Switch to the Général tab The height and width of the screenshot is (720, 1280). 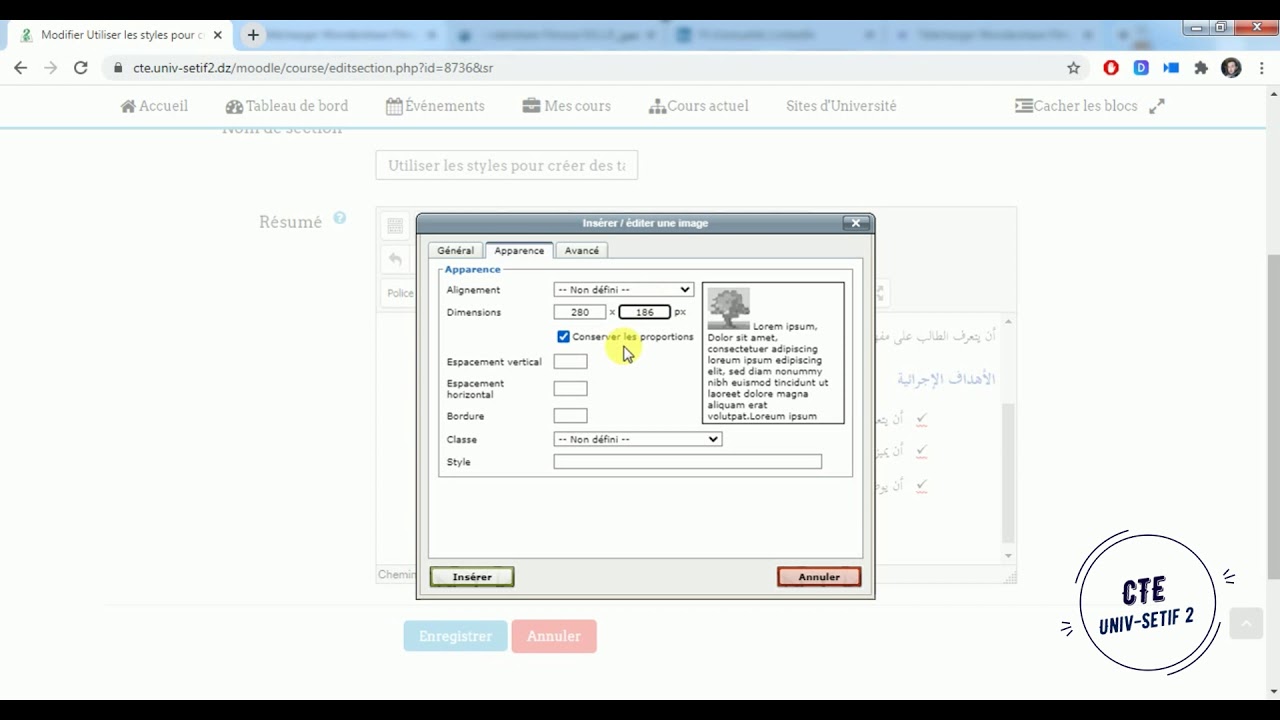click(455, 251)
